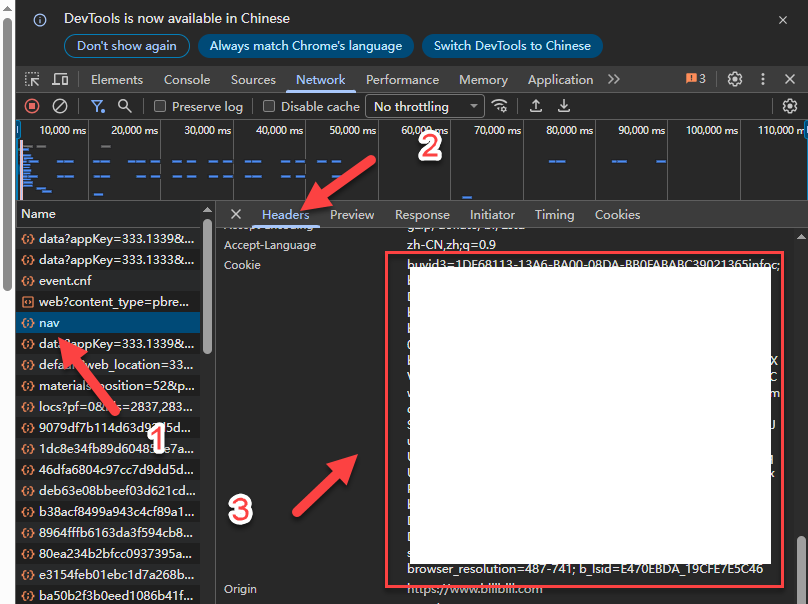Viewport: 808px width, 604px height.
Task: Click the export HAR download icon
Action: 564,106
